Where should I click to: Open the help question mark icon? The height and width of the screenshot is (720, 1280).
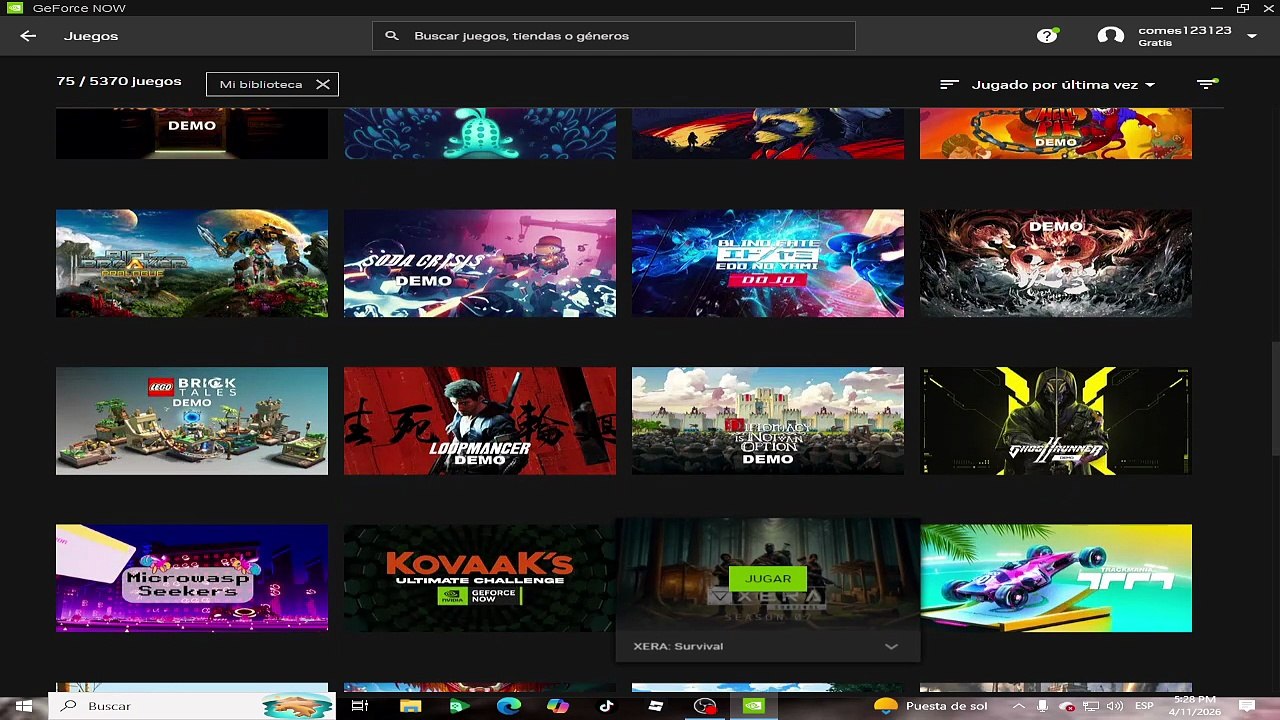click(x=1047, y=36)
